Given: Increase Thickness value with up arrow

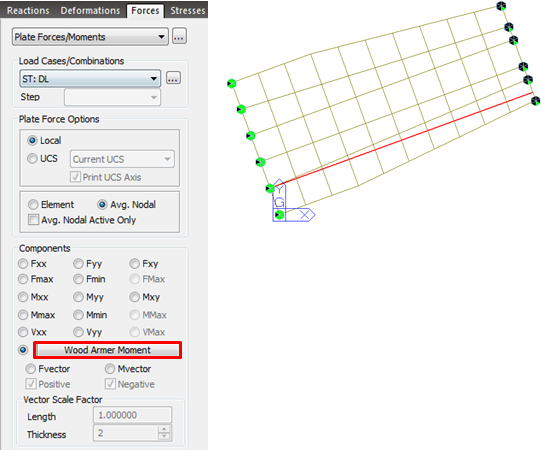Looking at the screenshot, I should 164,429.
